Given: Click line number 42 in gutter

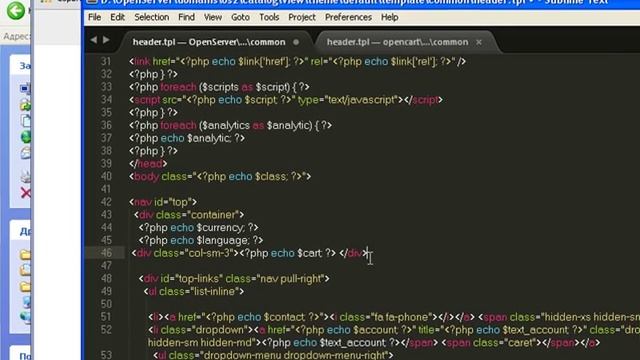Looking at the screenshot, I should (106, 202).
